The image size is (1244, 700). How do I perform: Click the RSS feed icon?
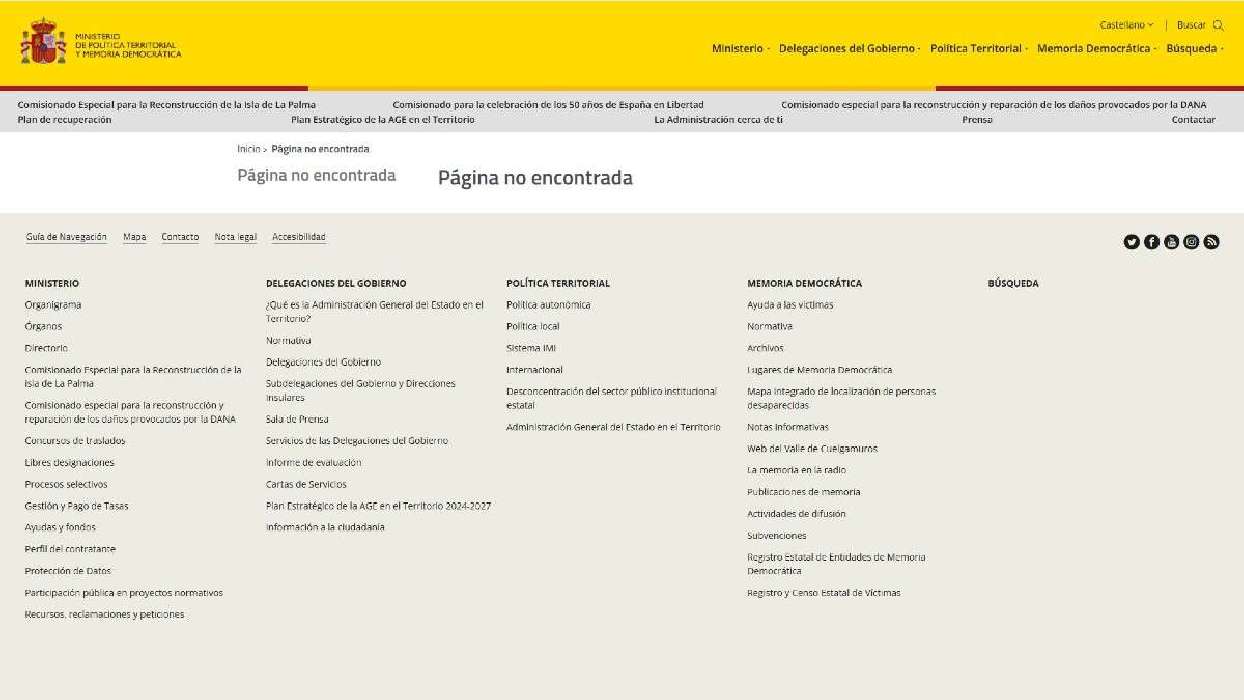point(1211,242)
